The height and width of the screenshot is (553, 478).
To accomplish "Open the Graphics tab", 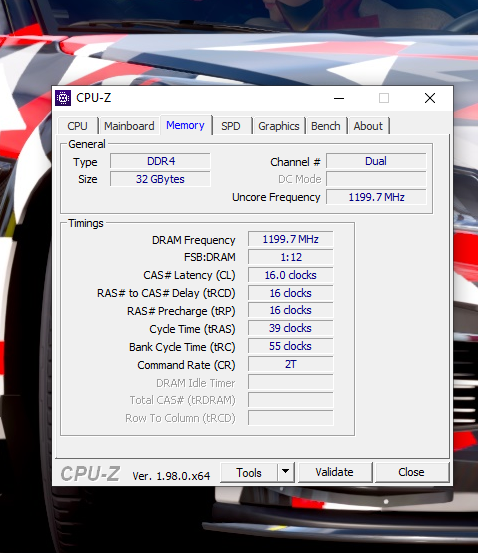I will click(279, 126).
